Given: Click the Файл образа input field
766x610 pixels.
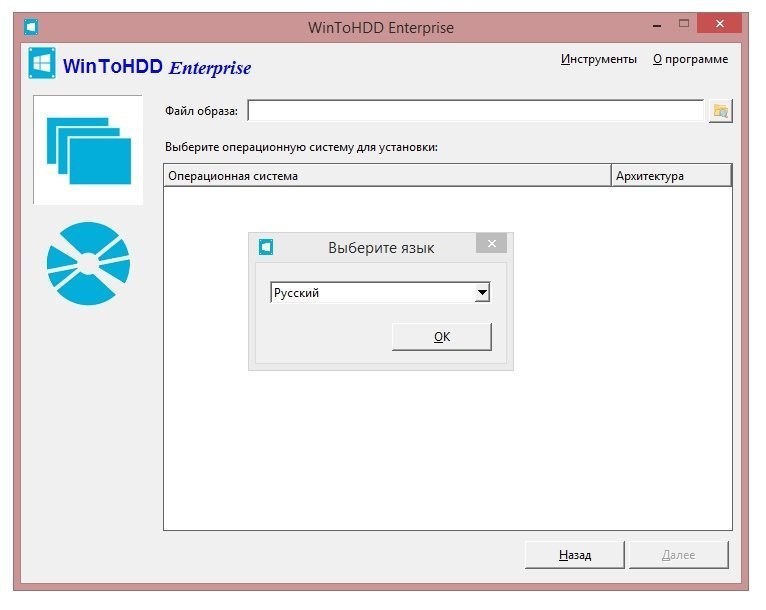Looking at the screenshot, I should pos(476,111).
